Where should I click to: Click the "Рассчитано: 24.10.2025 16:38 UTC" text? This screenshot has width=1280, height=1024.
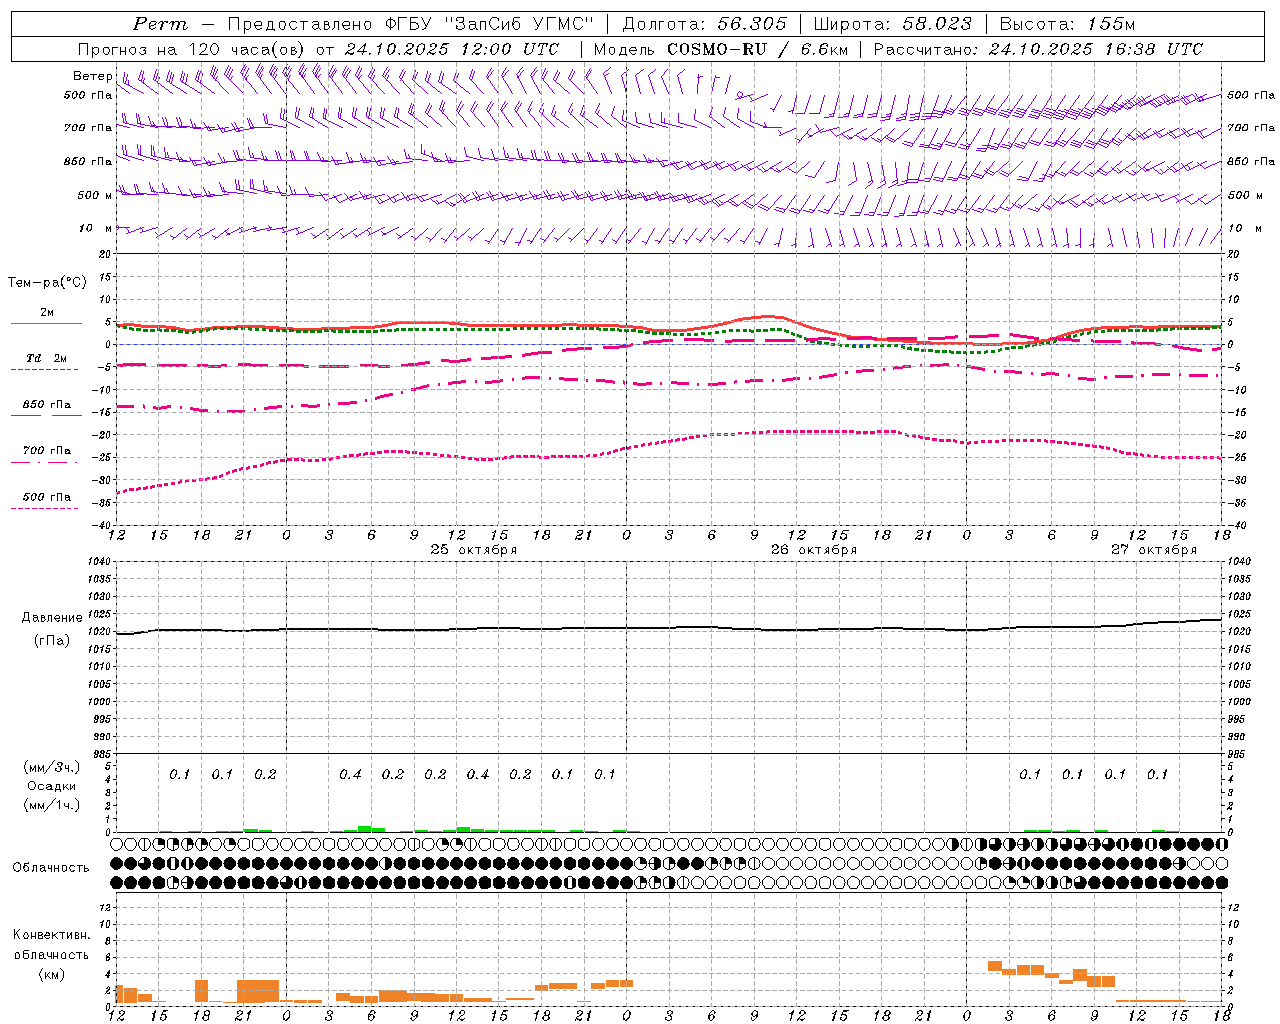(x=1038, y=48)
